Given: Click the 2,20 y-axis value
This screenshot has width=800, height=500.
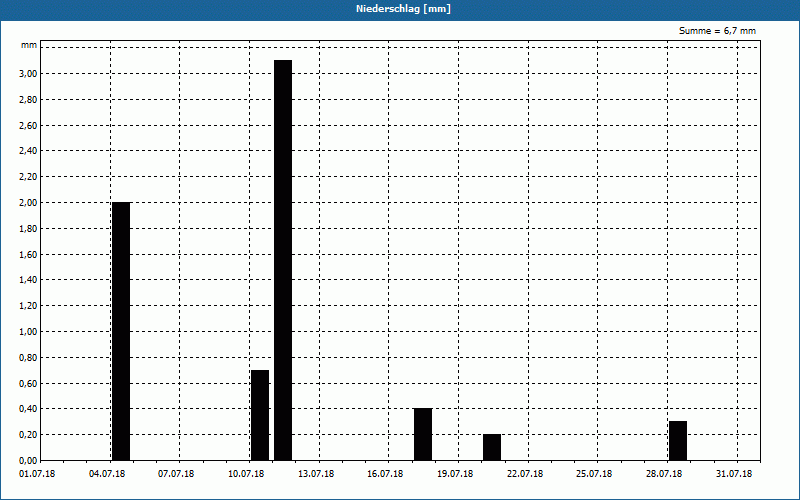Looking at the screenshot, I should [x=29, y=177].
